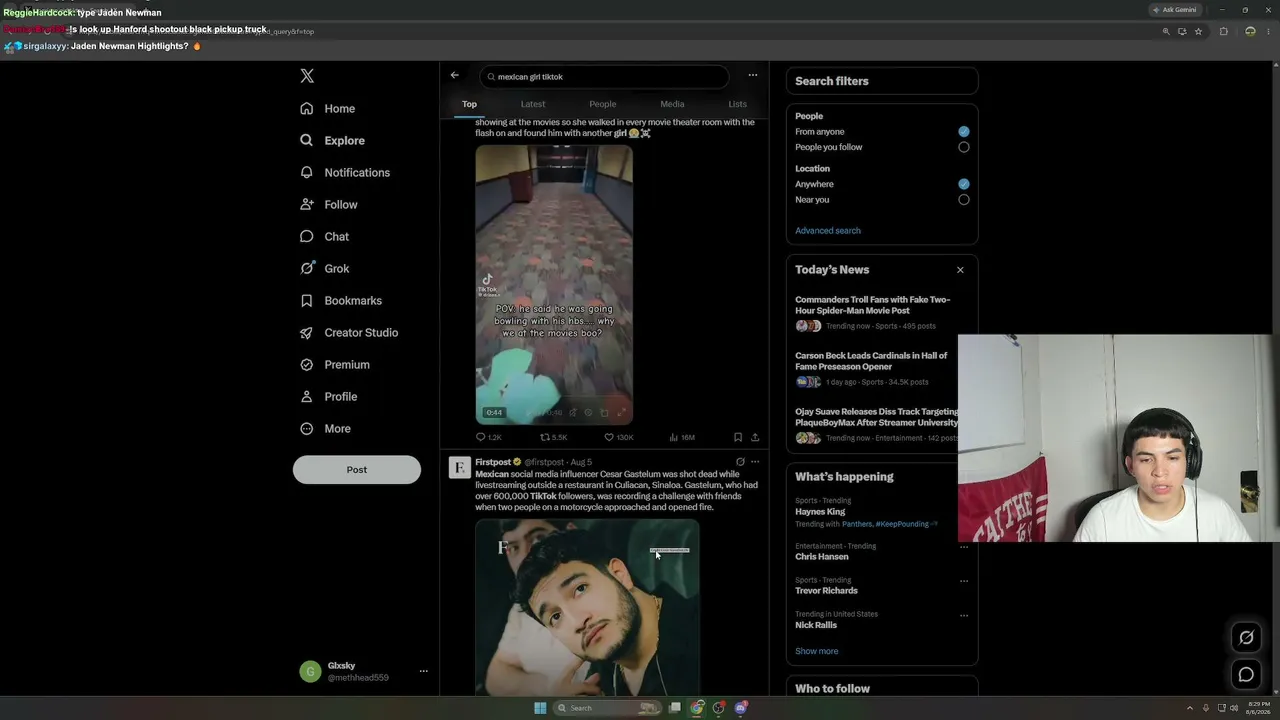Click the Firstpost profile avatar
Image resolution: width=1280 pixels, height=720 pixels.
point(460,468)
